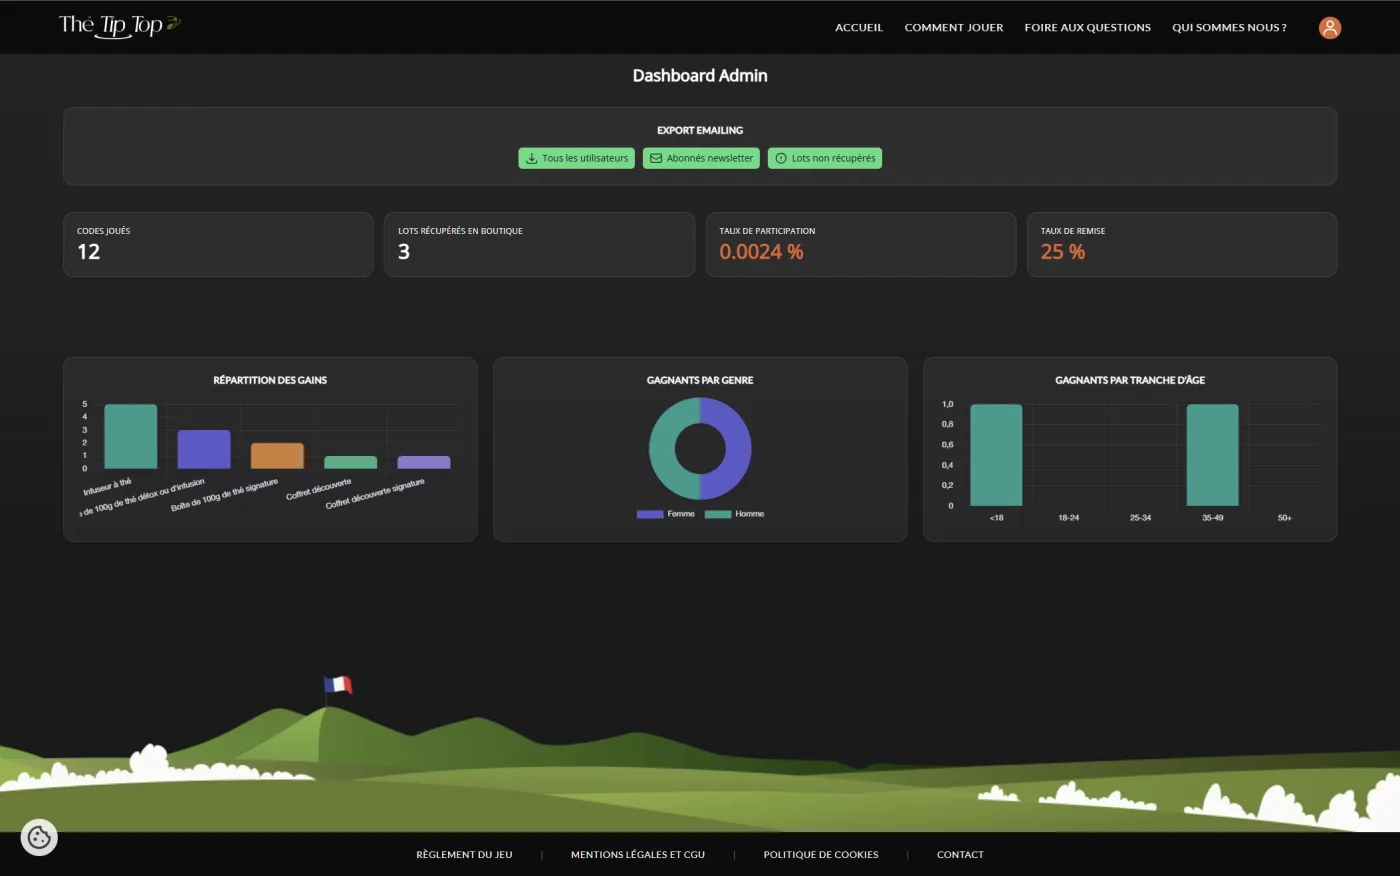Click the 35-49 age bar

click(x=1212, y=455)
